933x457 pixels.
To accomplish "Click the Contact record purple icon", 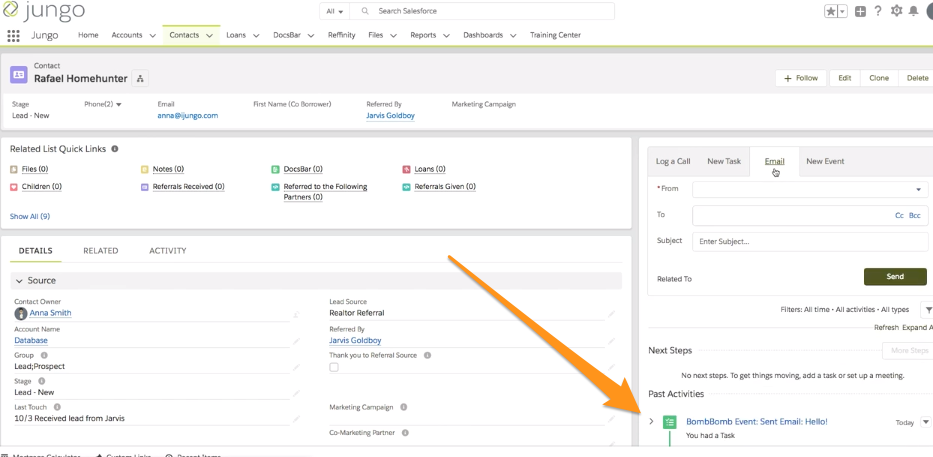I will click(18, 74).
